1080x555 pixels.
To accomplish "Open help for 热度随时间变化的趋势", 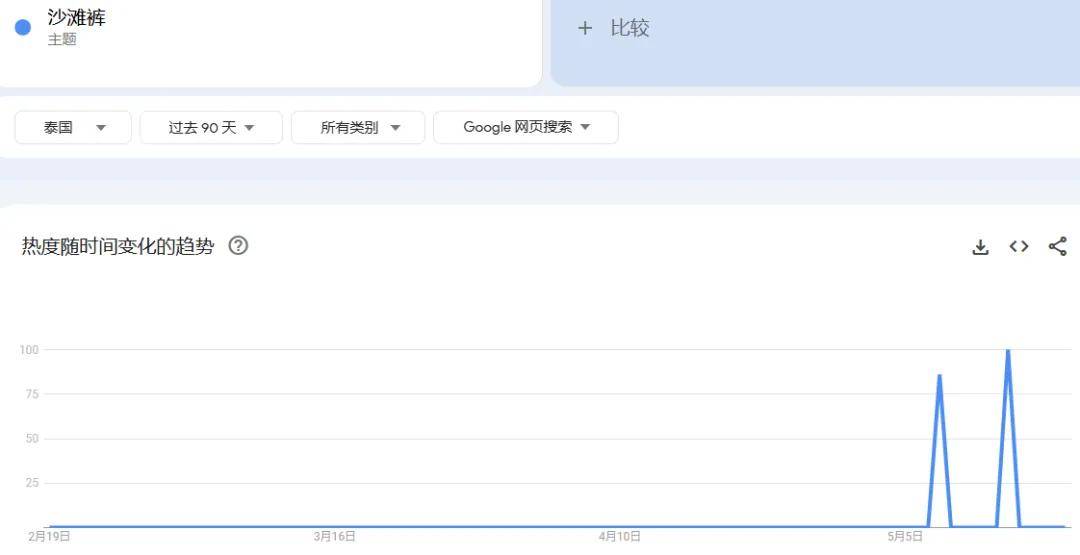I will 238,245.
